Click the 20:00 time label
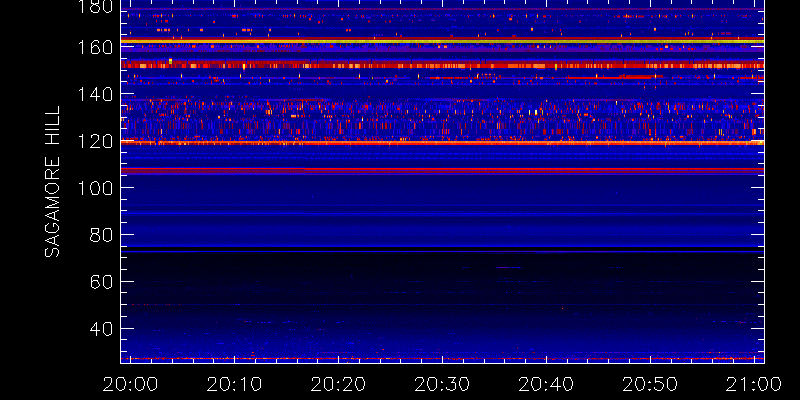The height and width of the screenshot is (400, 800). (130, 384)
